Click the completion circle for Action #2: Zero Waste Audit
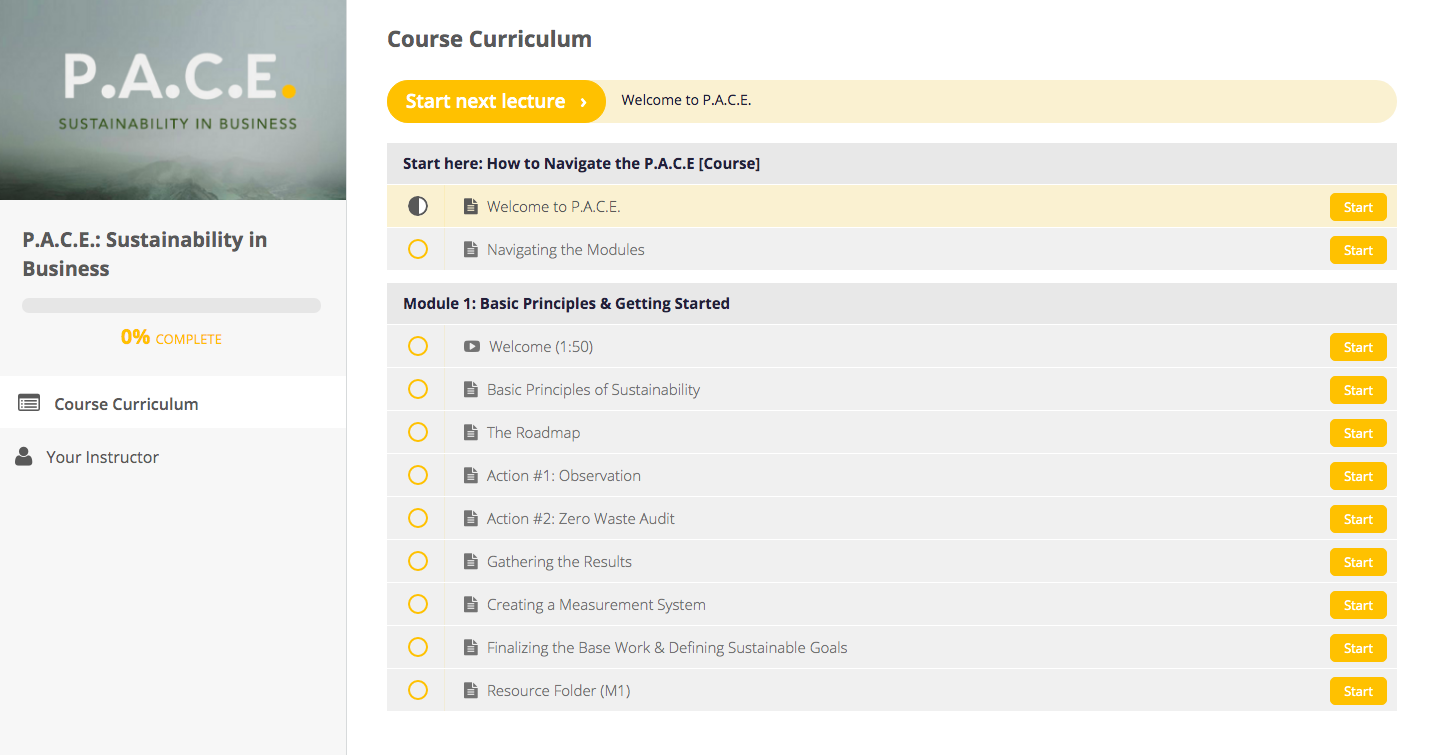 point(418,518)
